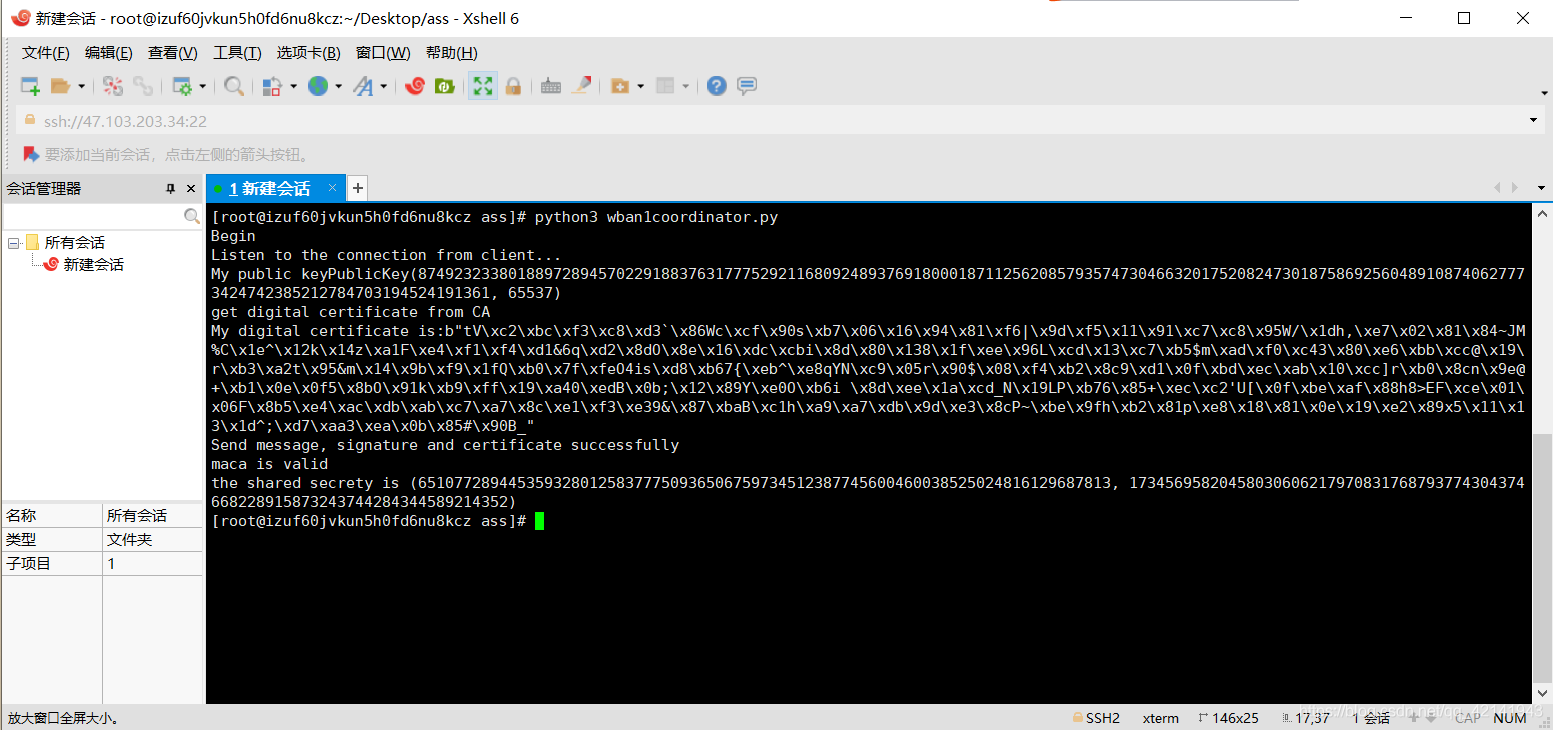Click the xterm status bar entry
The image size is (1553, 730).
click(1161, 718)
